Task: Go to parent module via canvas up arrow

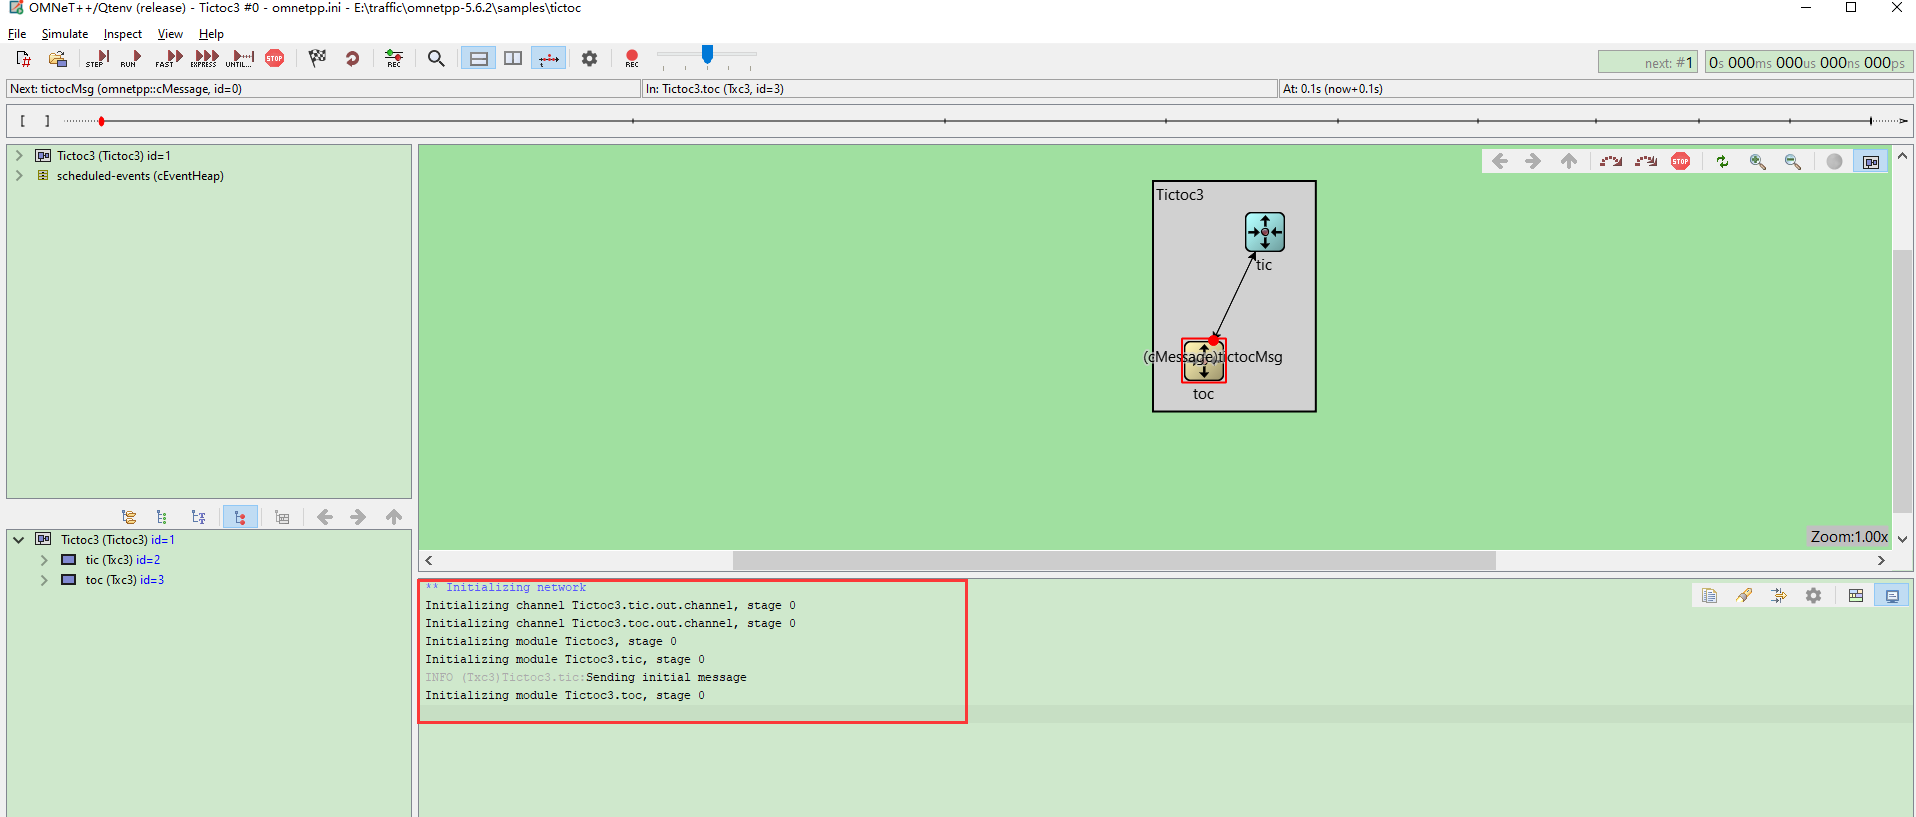Action: (x=1569, y=161)
